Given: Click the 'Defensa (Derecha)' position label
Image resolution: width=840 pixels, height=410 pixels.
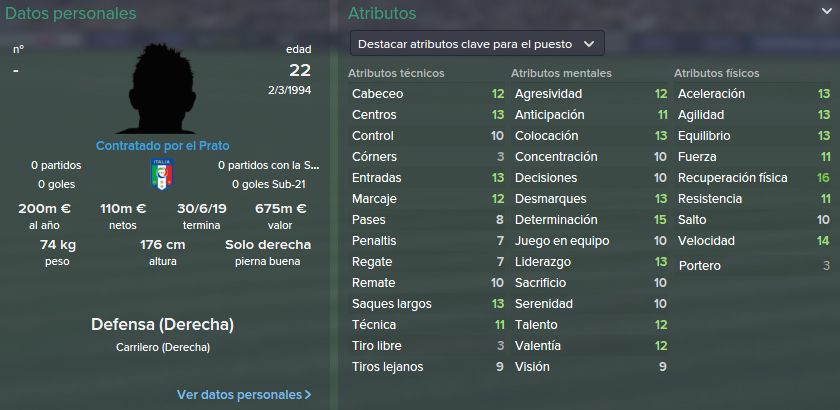Looking at the screenshot, I should [162, 325].
